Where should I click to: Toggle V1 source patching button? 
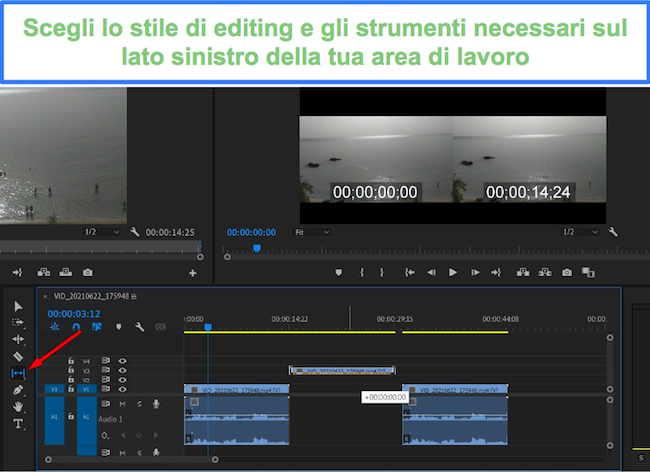pos(54,389)
